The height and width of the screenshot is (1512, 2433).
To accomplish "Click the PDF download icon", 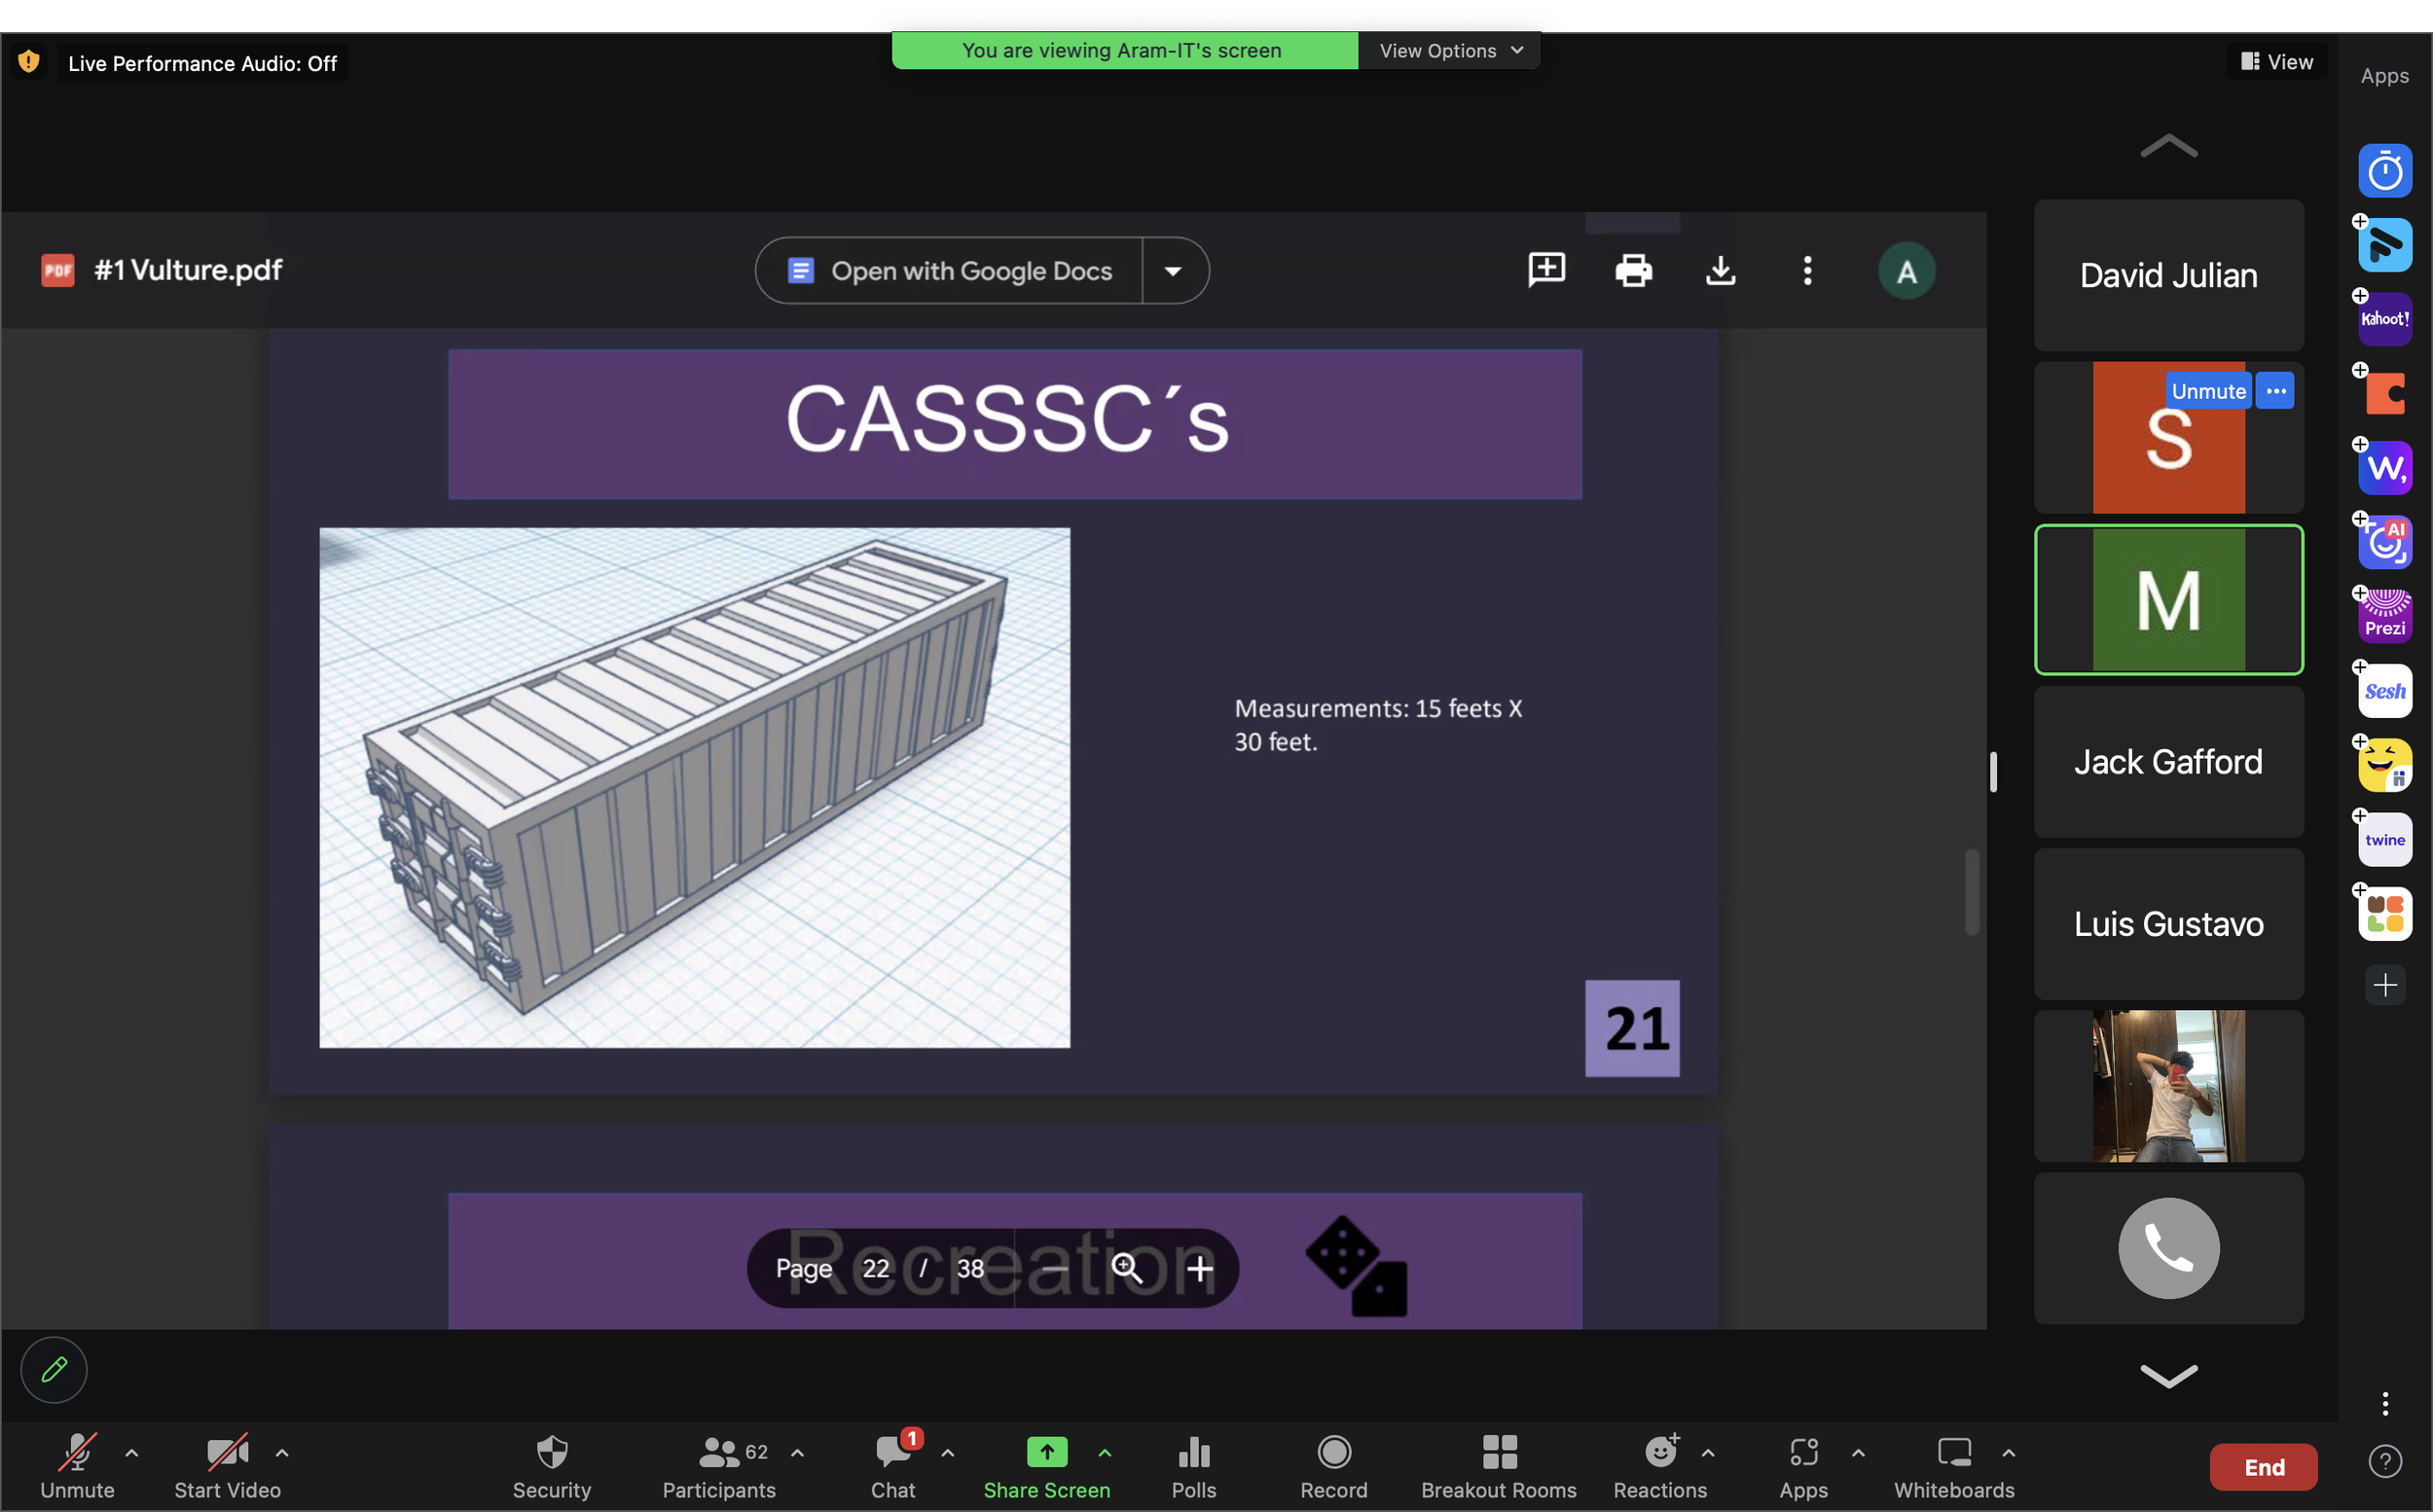I will [1720, 270].
